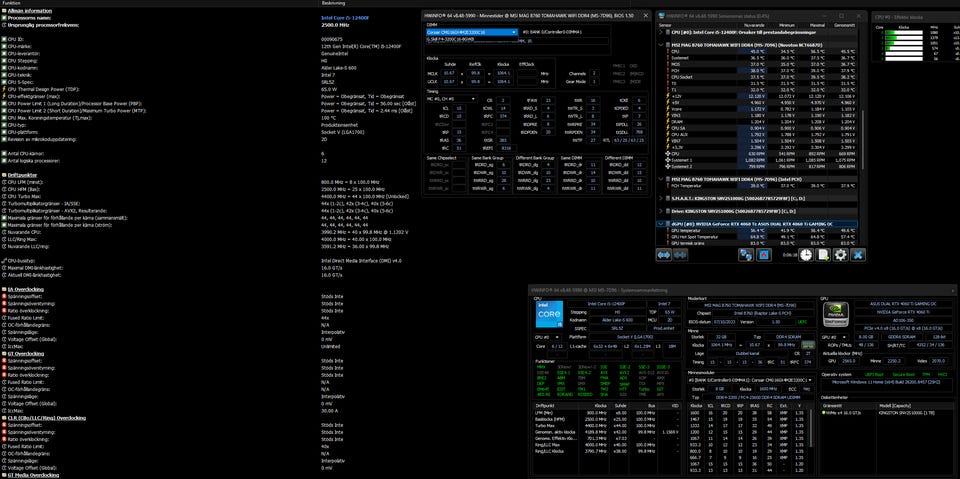Click the 'GPU Hot Spot Temperatur' sensor row
Image resolution: width=960 pixels, height=479 pixels.
click(759, 236)
